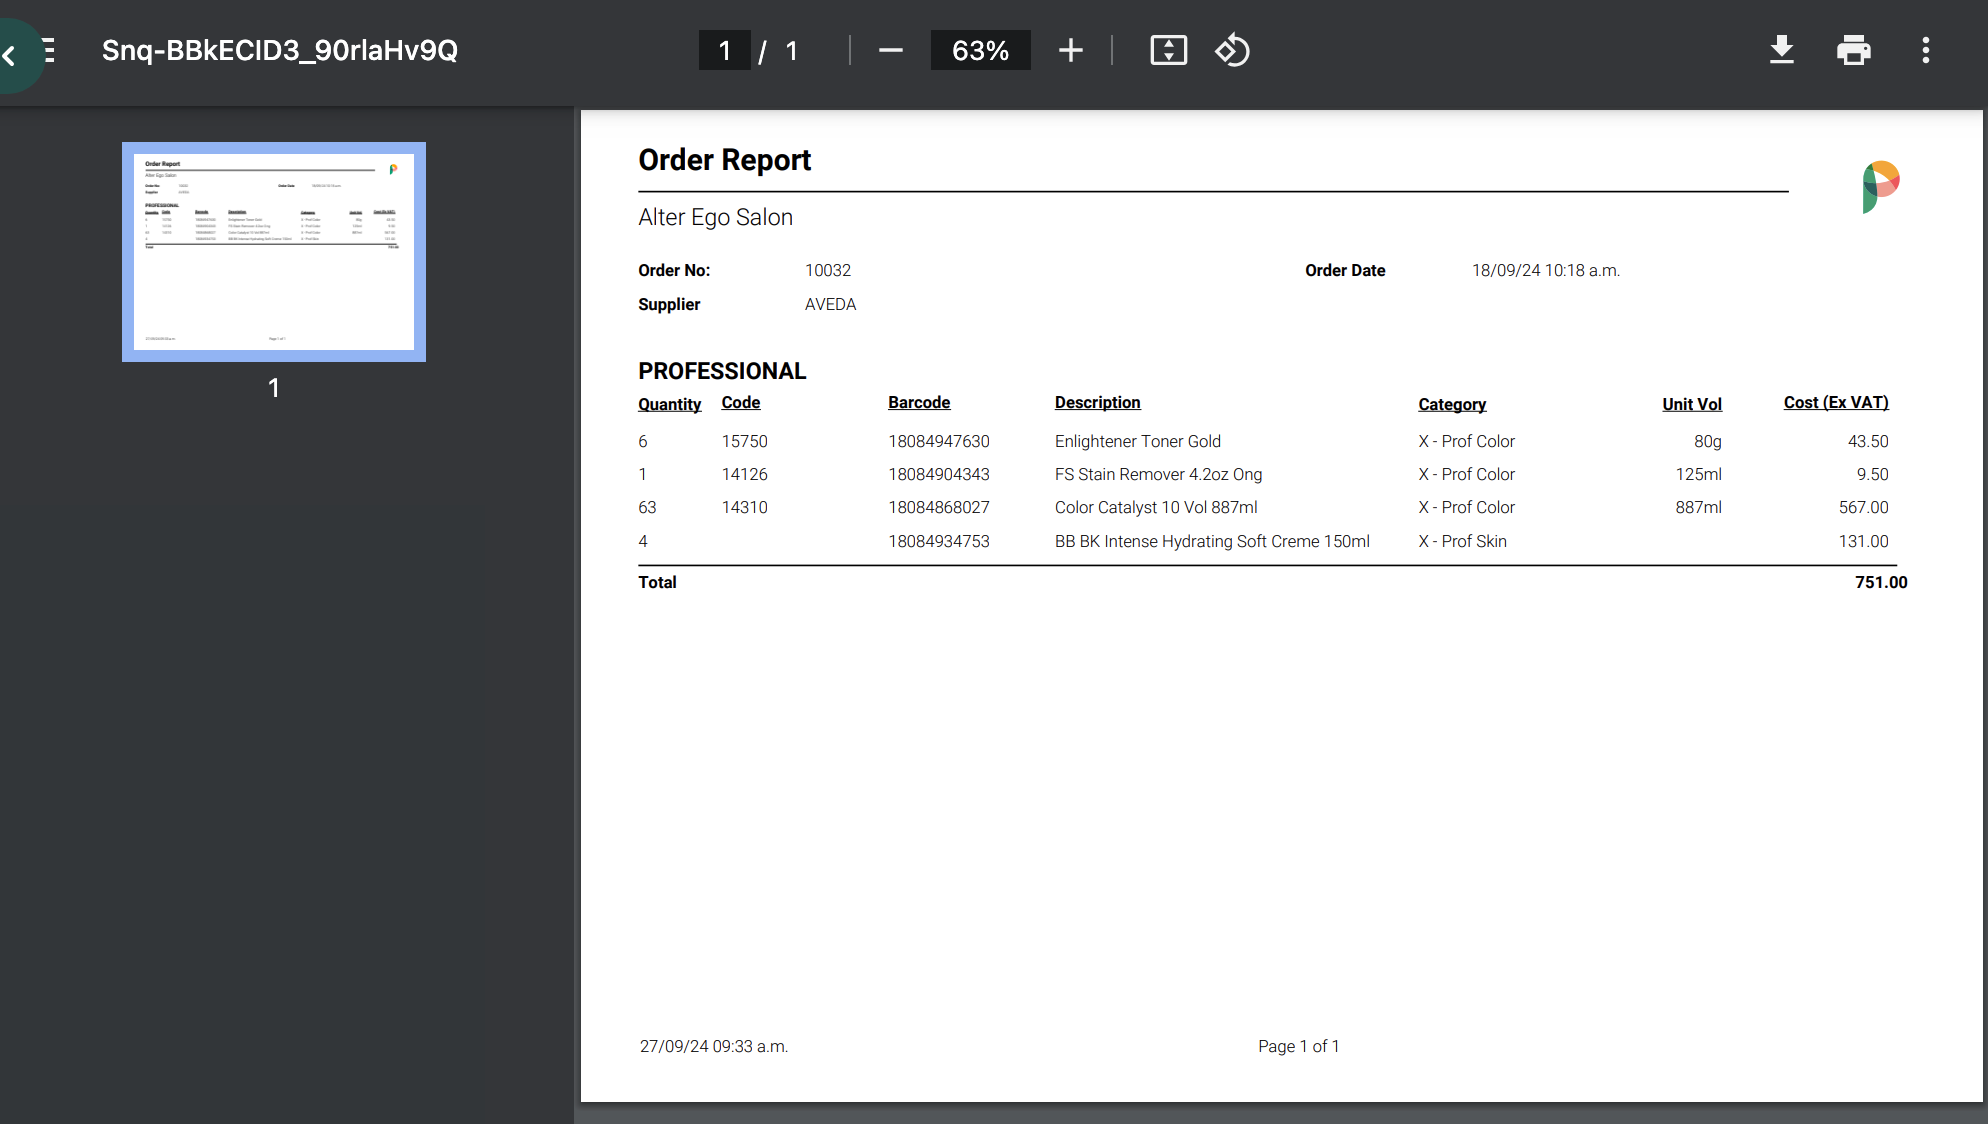The width and height of the screenshot is (1988, 1124).
Task: Click barcode 18084904343
Action: pyautogui.click(x=939, y=474)
